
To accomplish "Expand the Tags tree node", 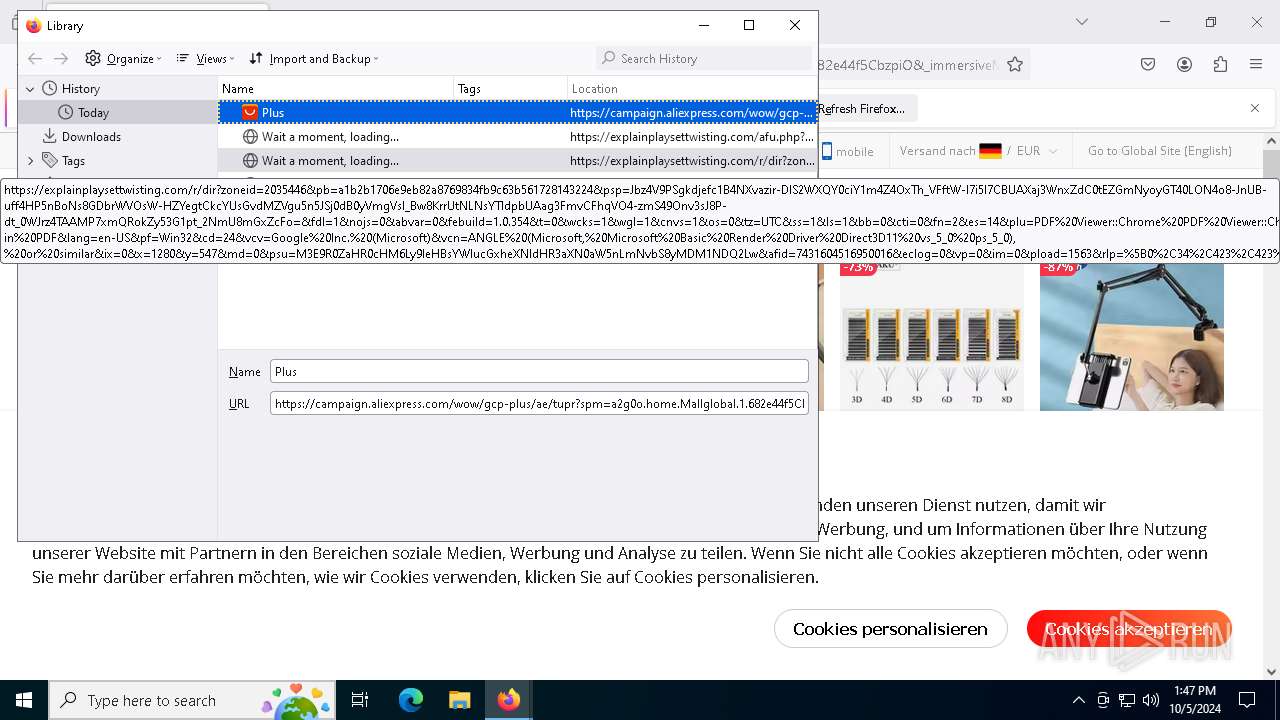I will [x=30, y=161].
